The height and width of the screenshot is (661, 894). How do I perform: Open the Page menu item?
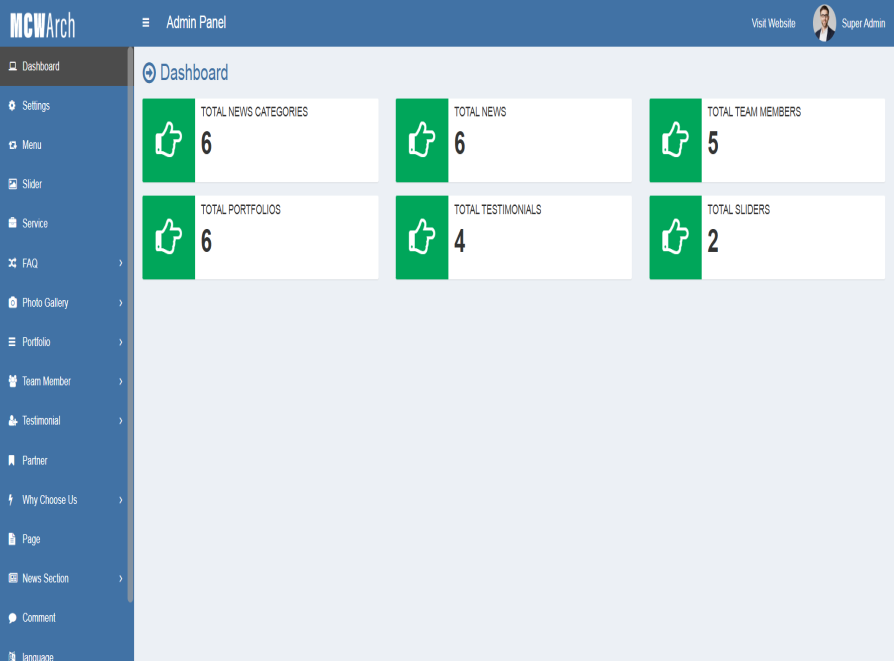31,540
